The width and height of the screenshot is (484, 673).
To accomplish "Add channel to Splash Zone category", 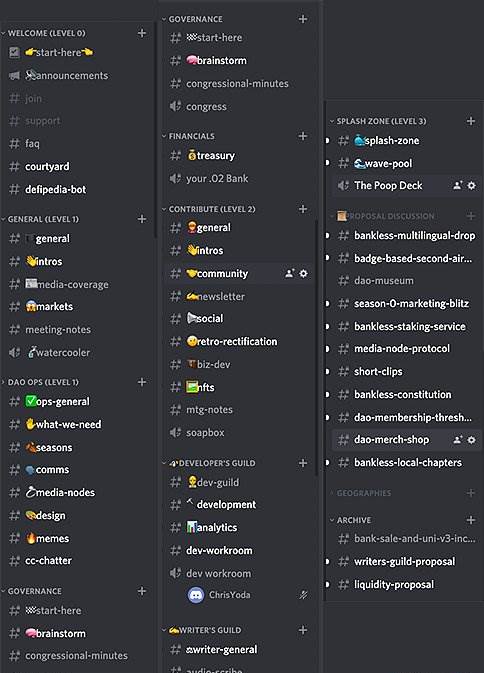I will (471, 121).
